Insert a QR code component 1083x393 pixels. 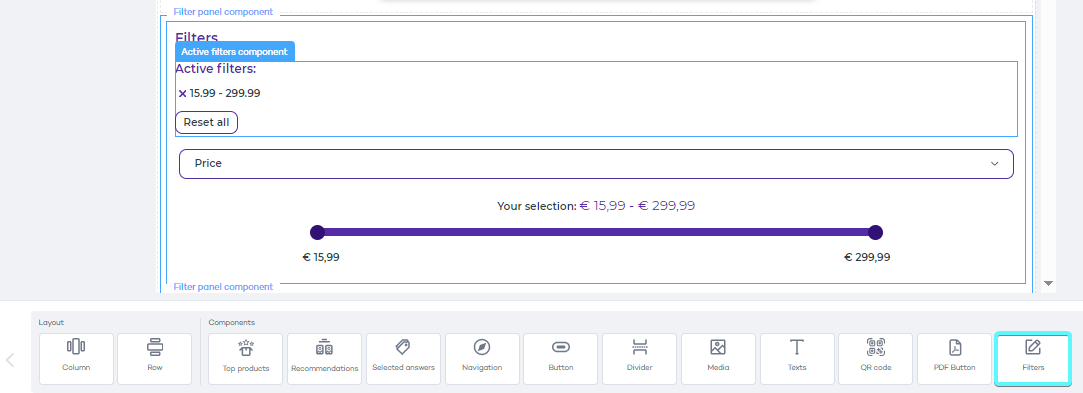point(876,359)
